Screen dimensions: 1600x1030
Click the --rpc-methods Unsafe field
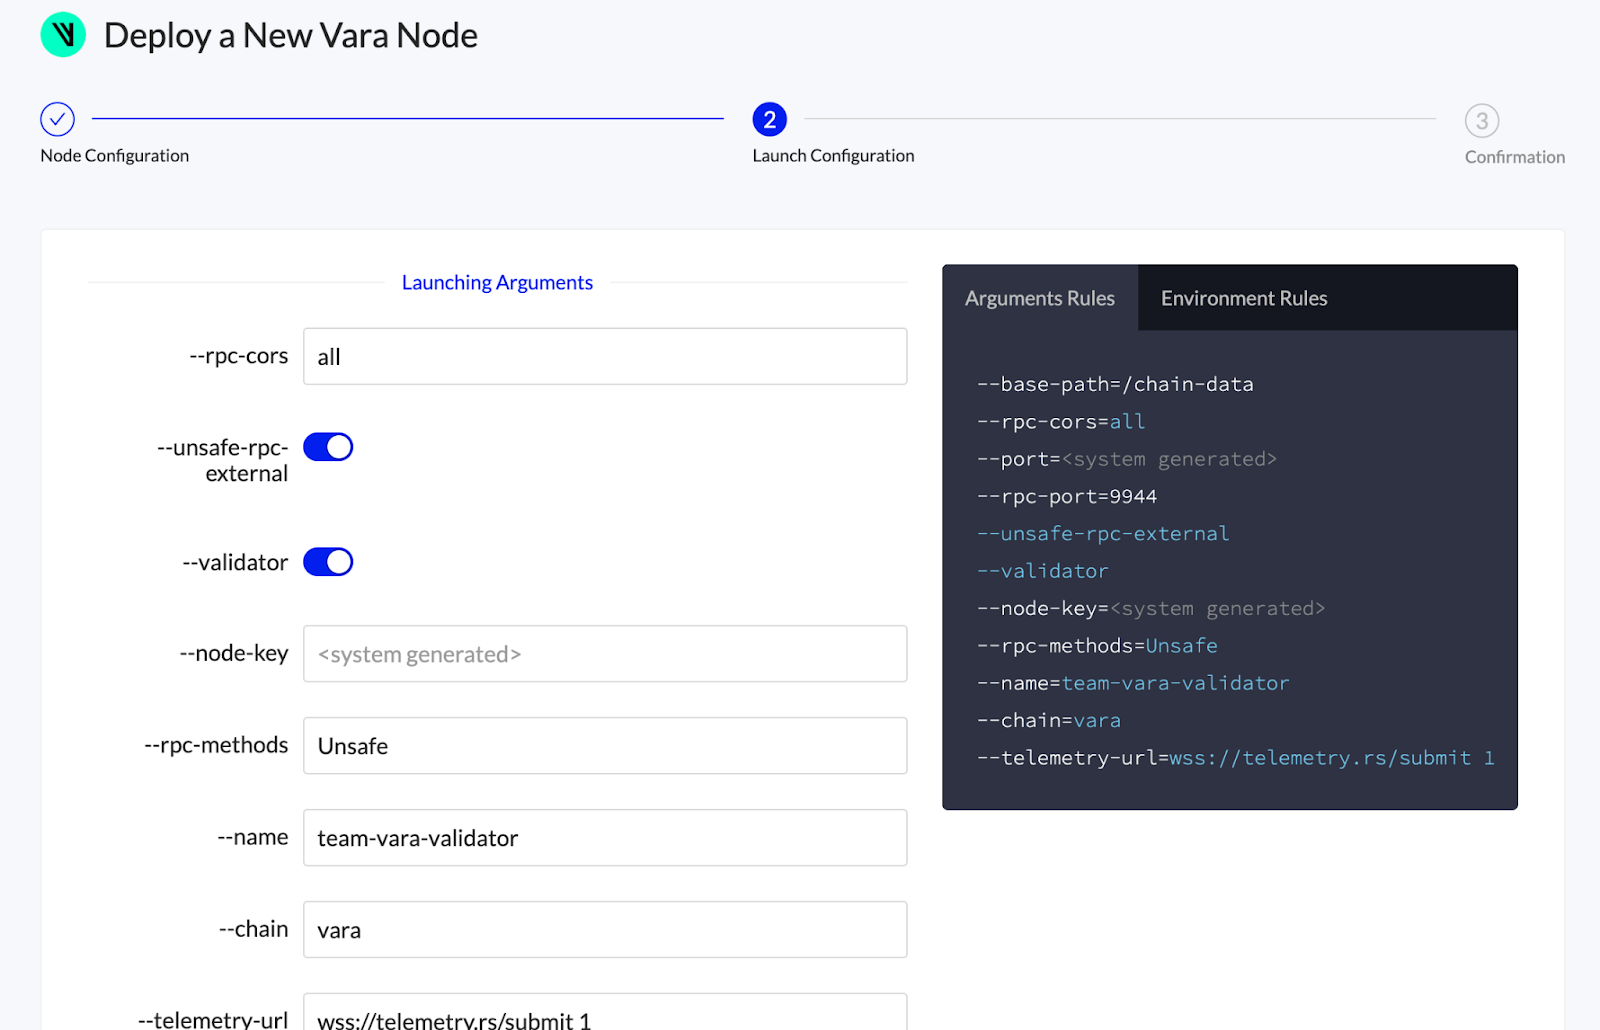tap(605, 746)
